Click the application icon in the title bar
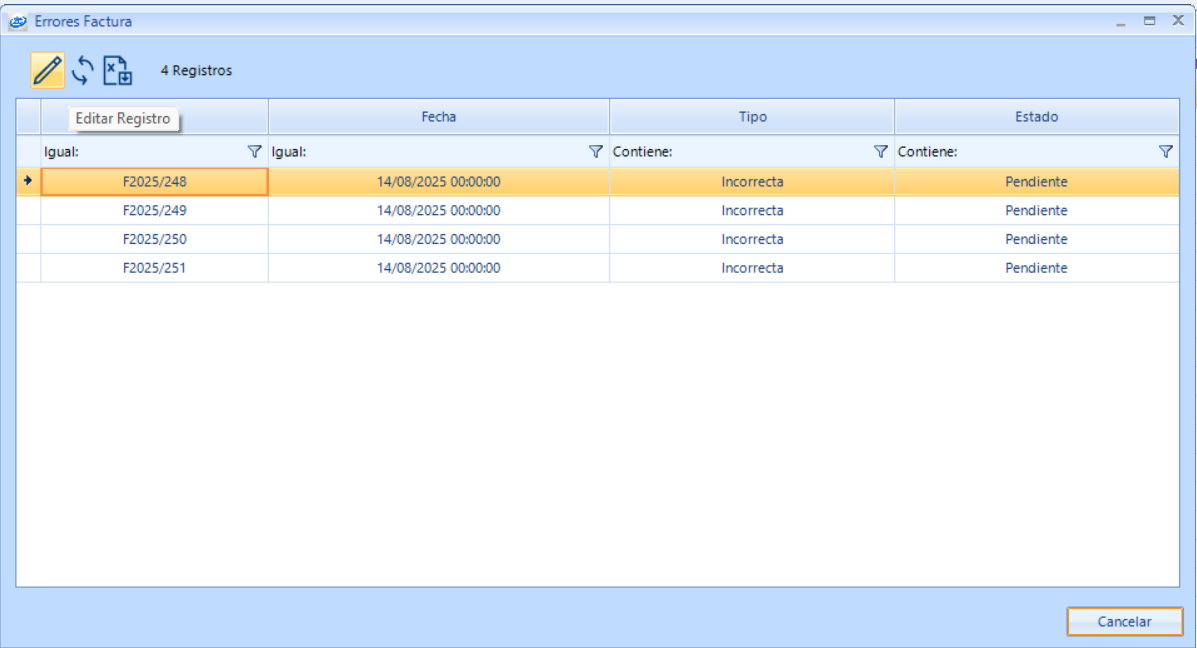 [17, 21]
